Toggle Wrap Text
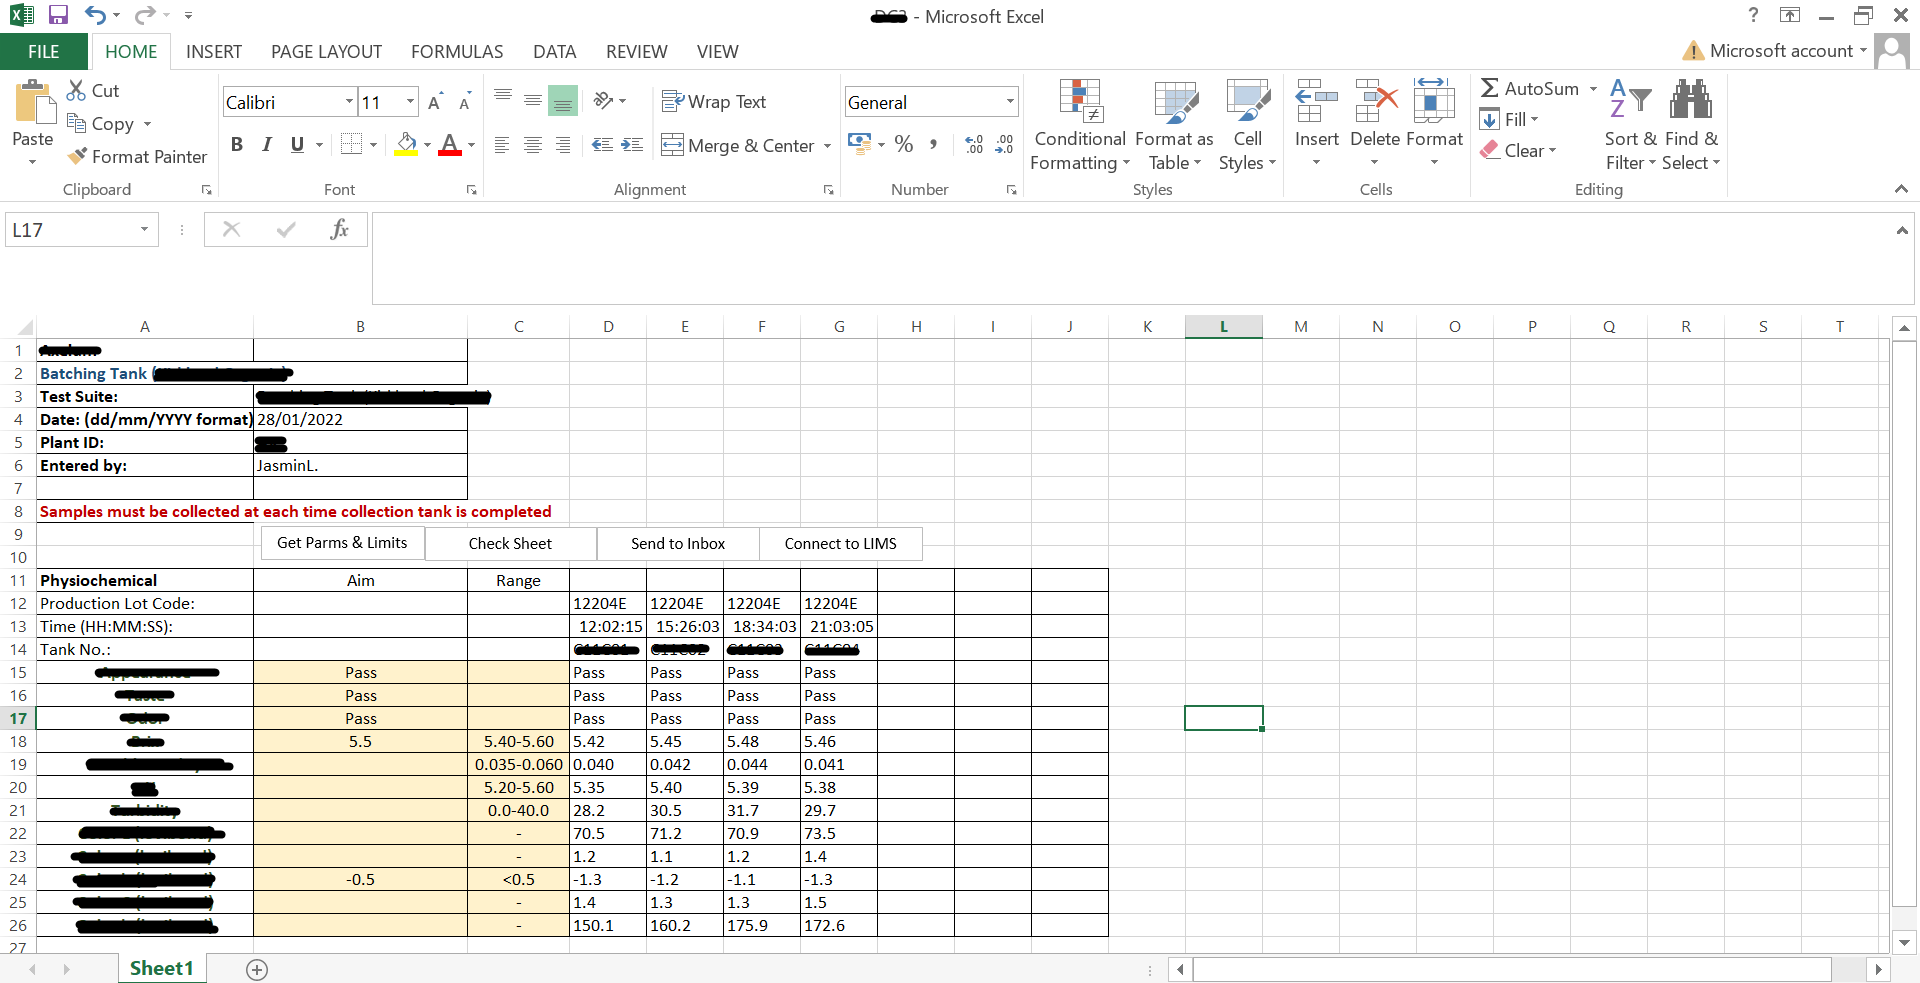The height and width of the screenshot is (983, 1920). [x=714, y=101]
